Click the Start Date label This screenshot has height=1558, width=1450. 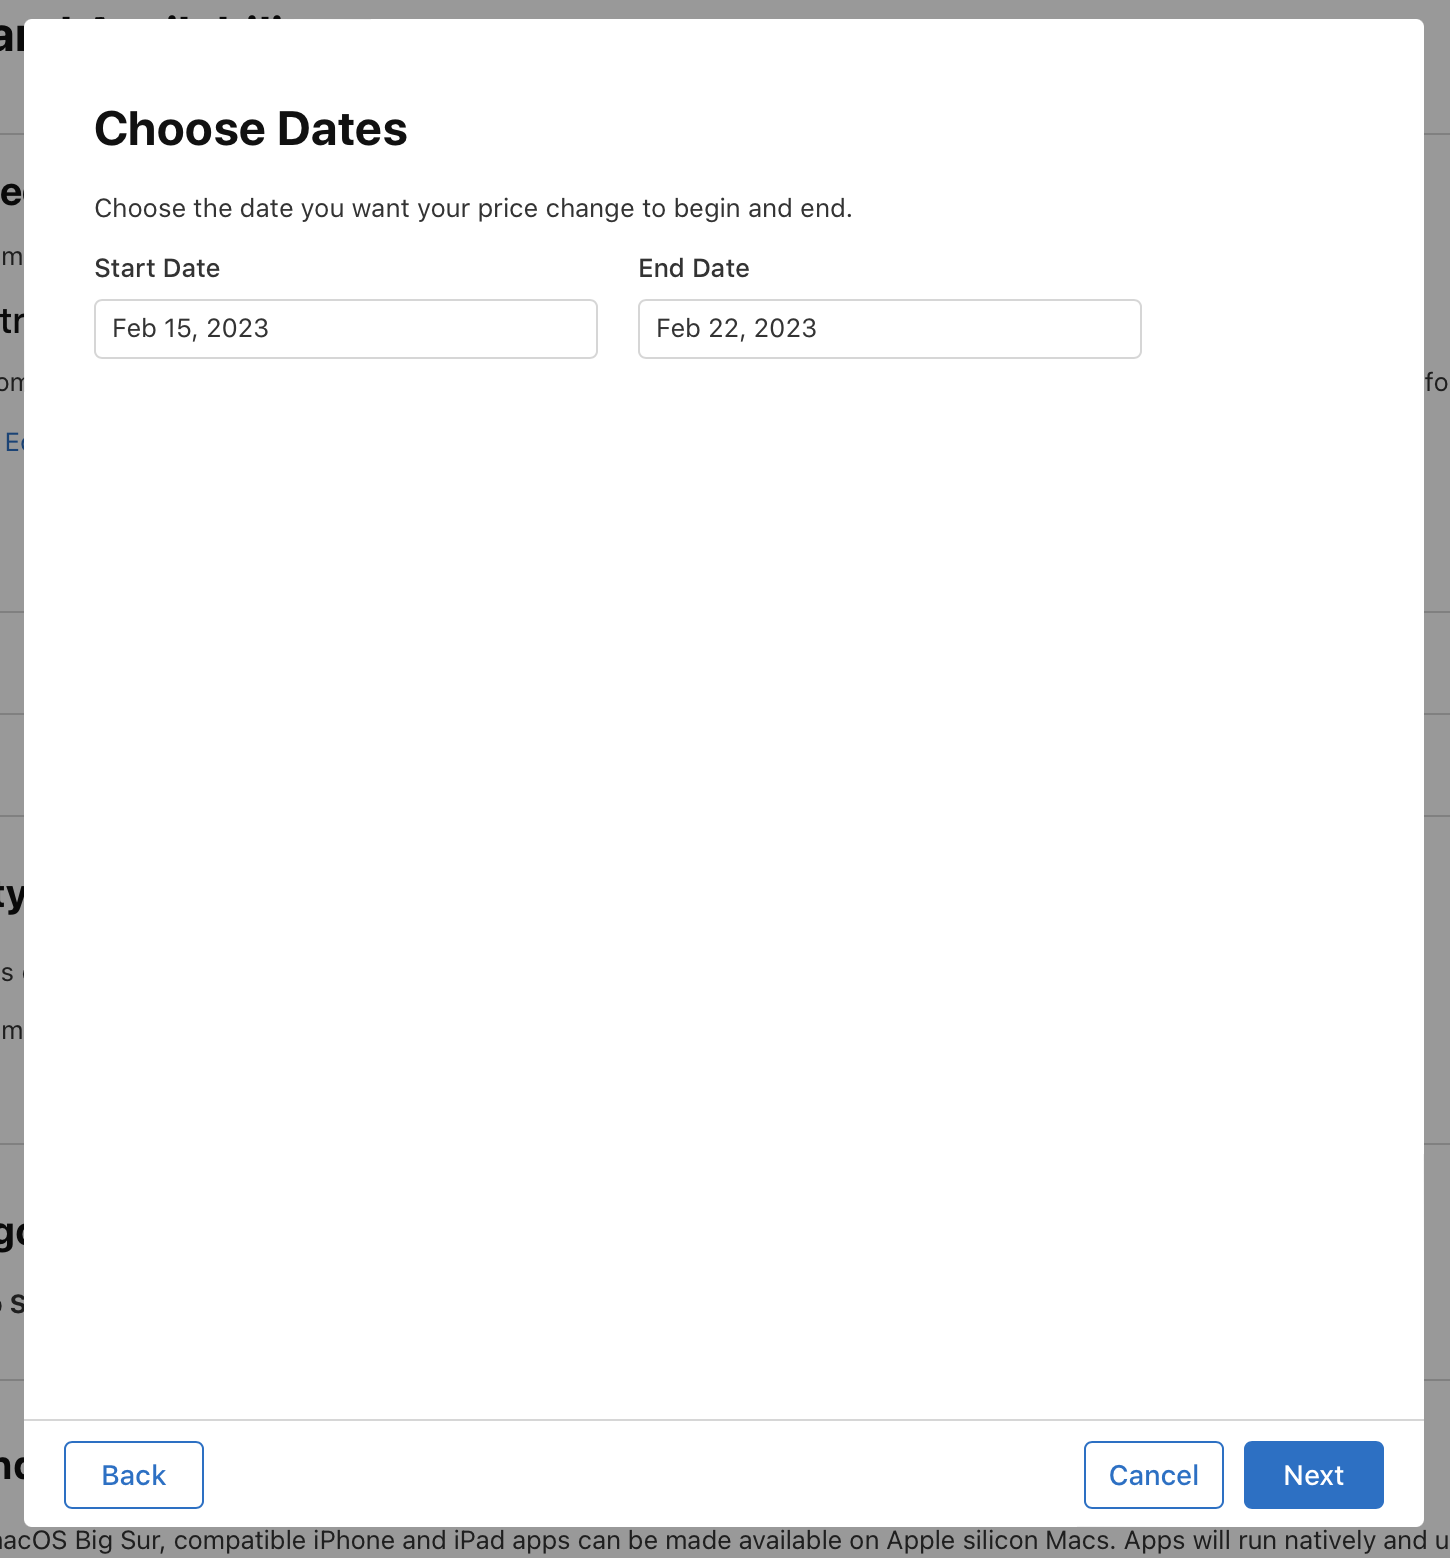[157, 268]
